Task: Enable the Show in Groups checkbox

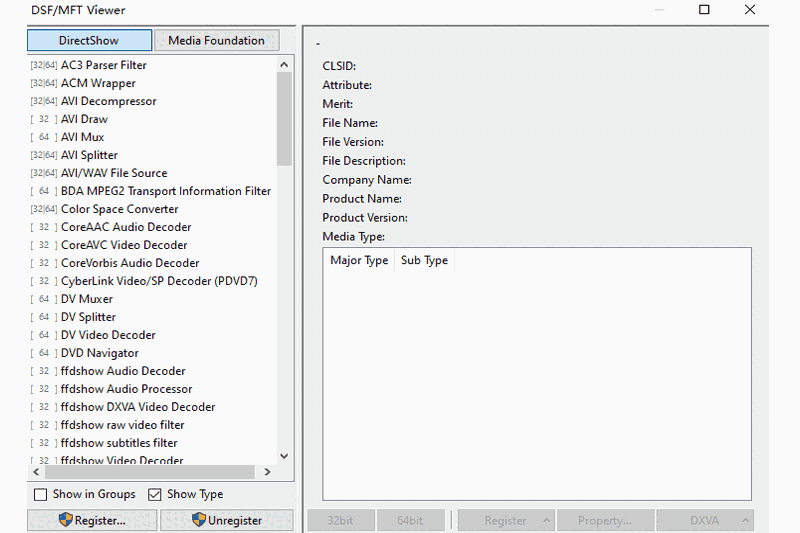Action: coord(41,494)
